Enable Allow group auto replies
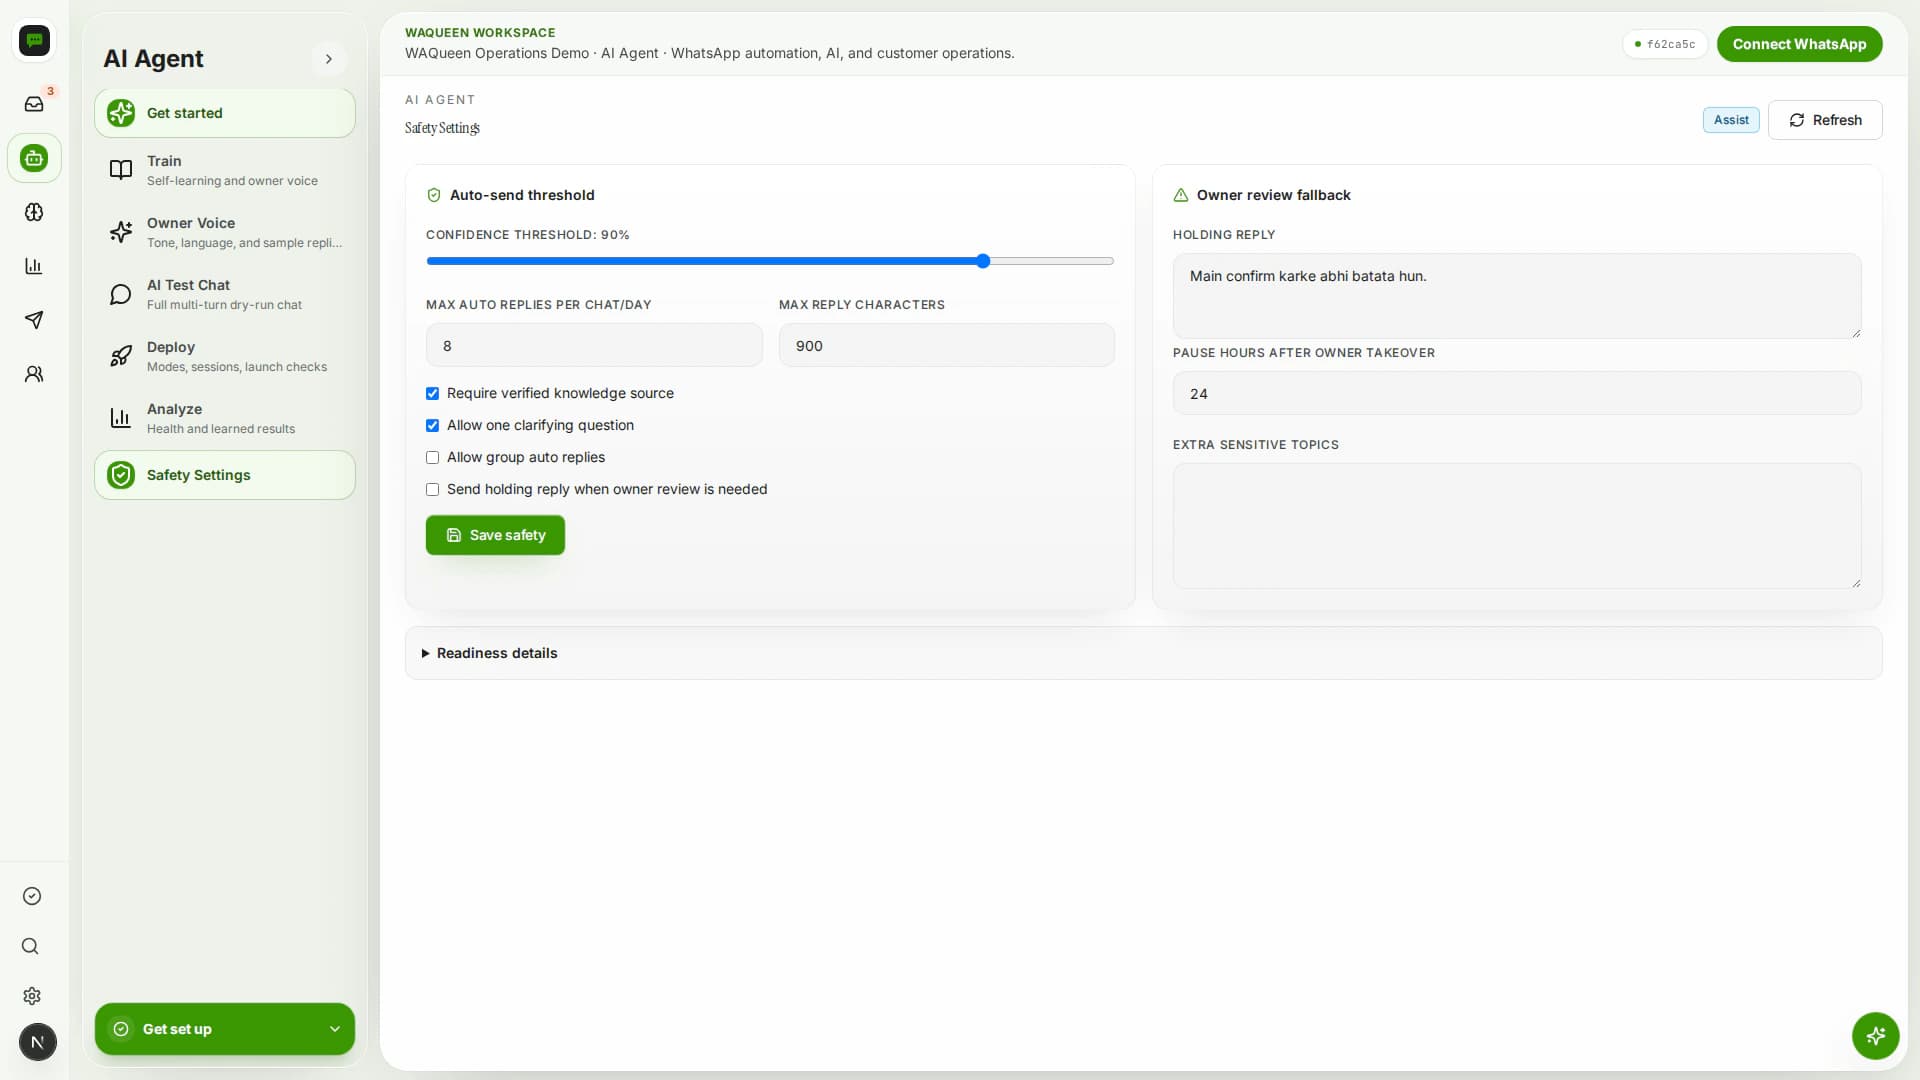1920x1080 pixels. pos(432,458)
